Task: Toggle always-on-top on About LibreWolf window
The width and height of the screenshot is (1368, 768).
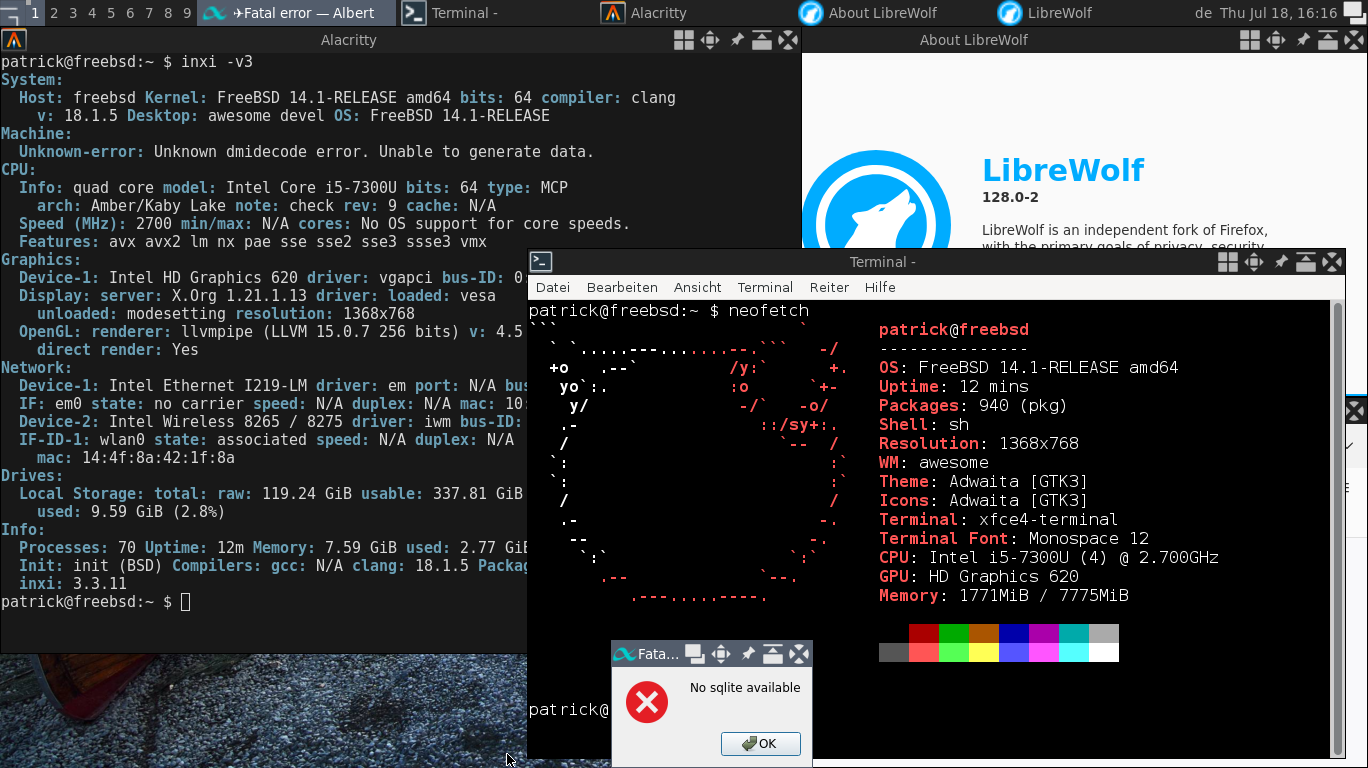Action: pyautogui.click(x=1328, y=40)
